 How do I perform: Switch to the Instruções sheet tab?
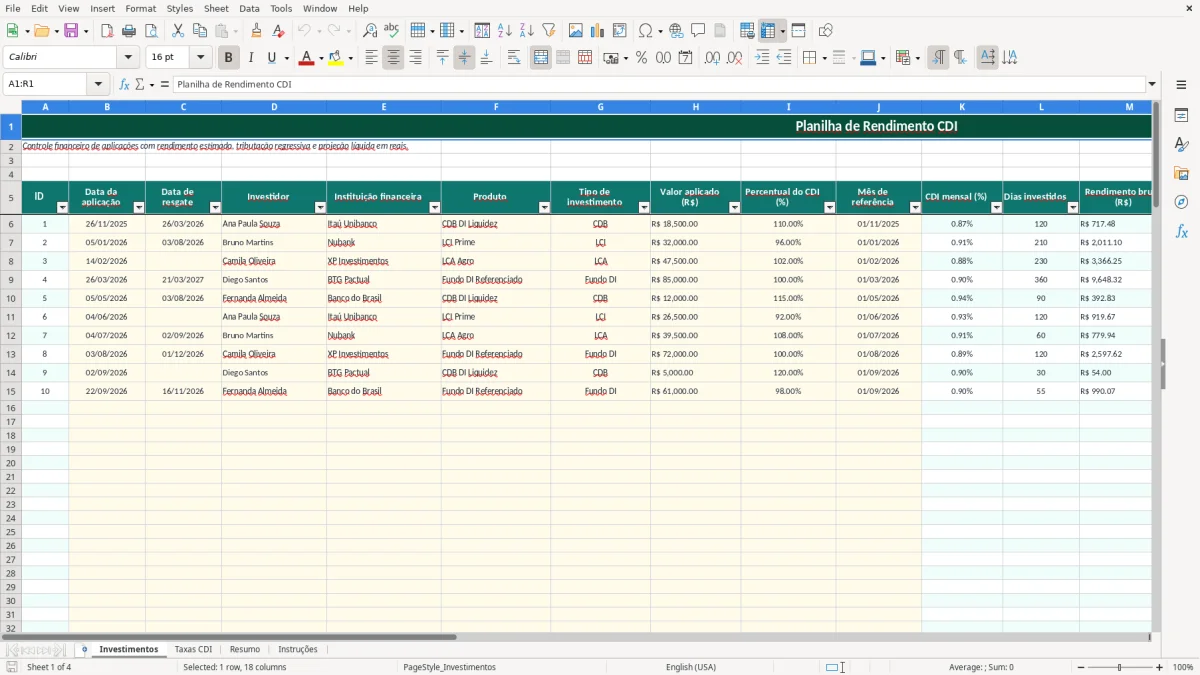[298, 650]
